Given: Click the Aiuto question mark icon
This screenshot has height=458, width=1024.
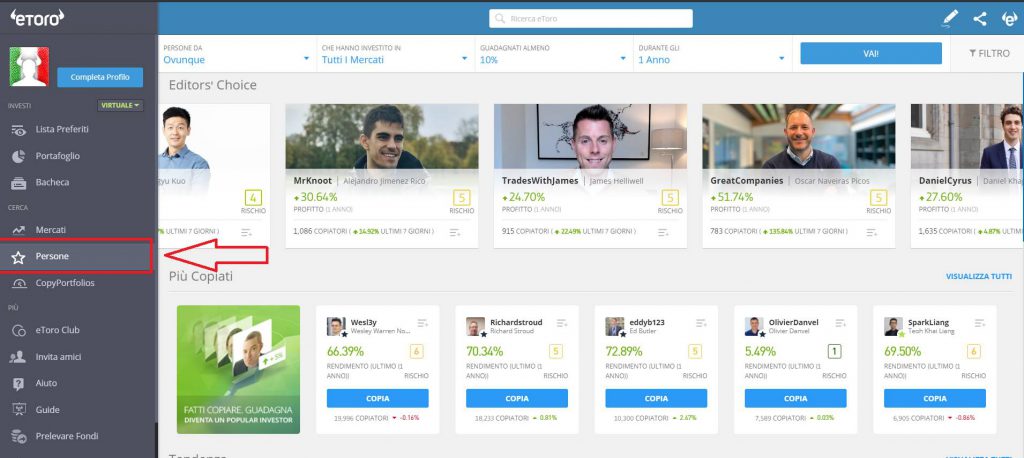Looking at the screenshot, I should coord(18,384).
